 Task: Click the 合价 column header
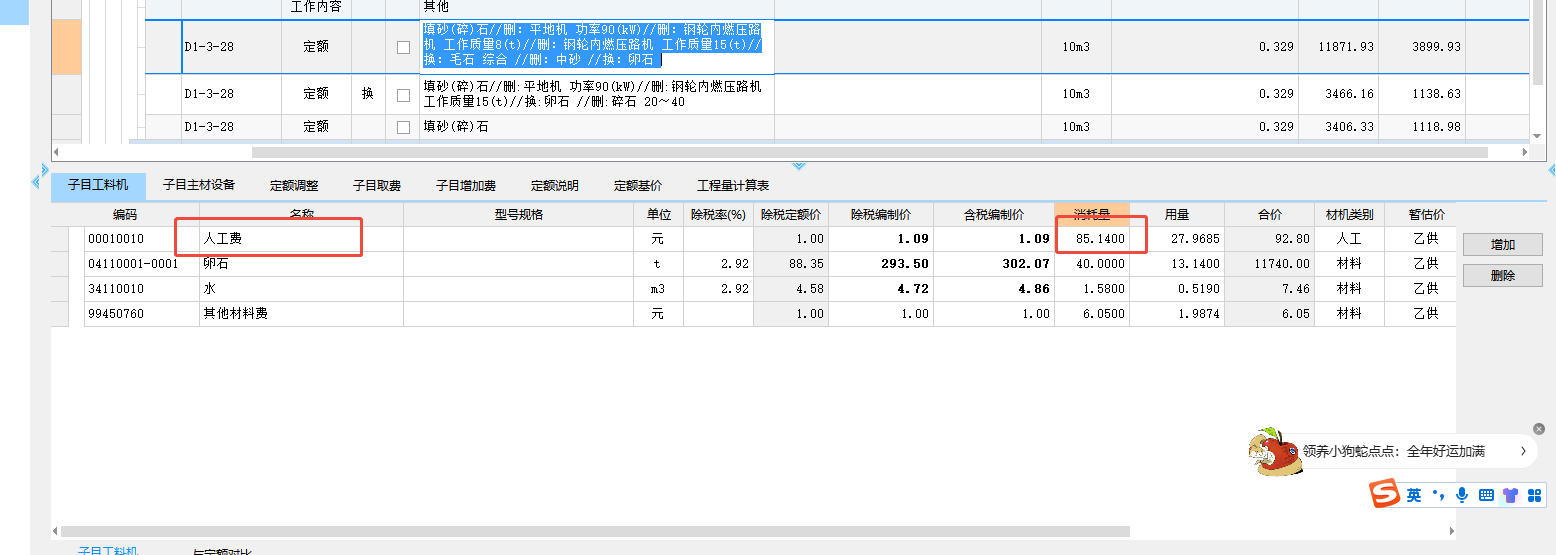[1270, 215]
